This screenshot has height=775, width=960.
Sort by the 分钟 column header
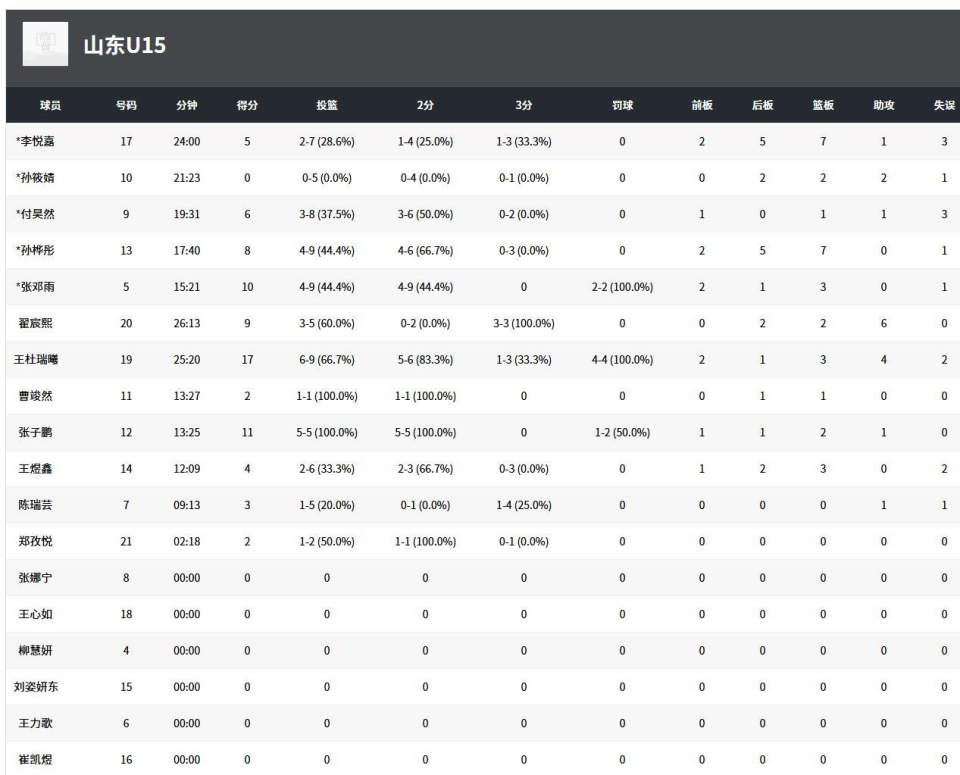click(187, 105)
